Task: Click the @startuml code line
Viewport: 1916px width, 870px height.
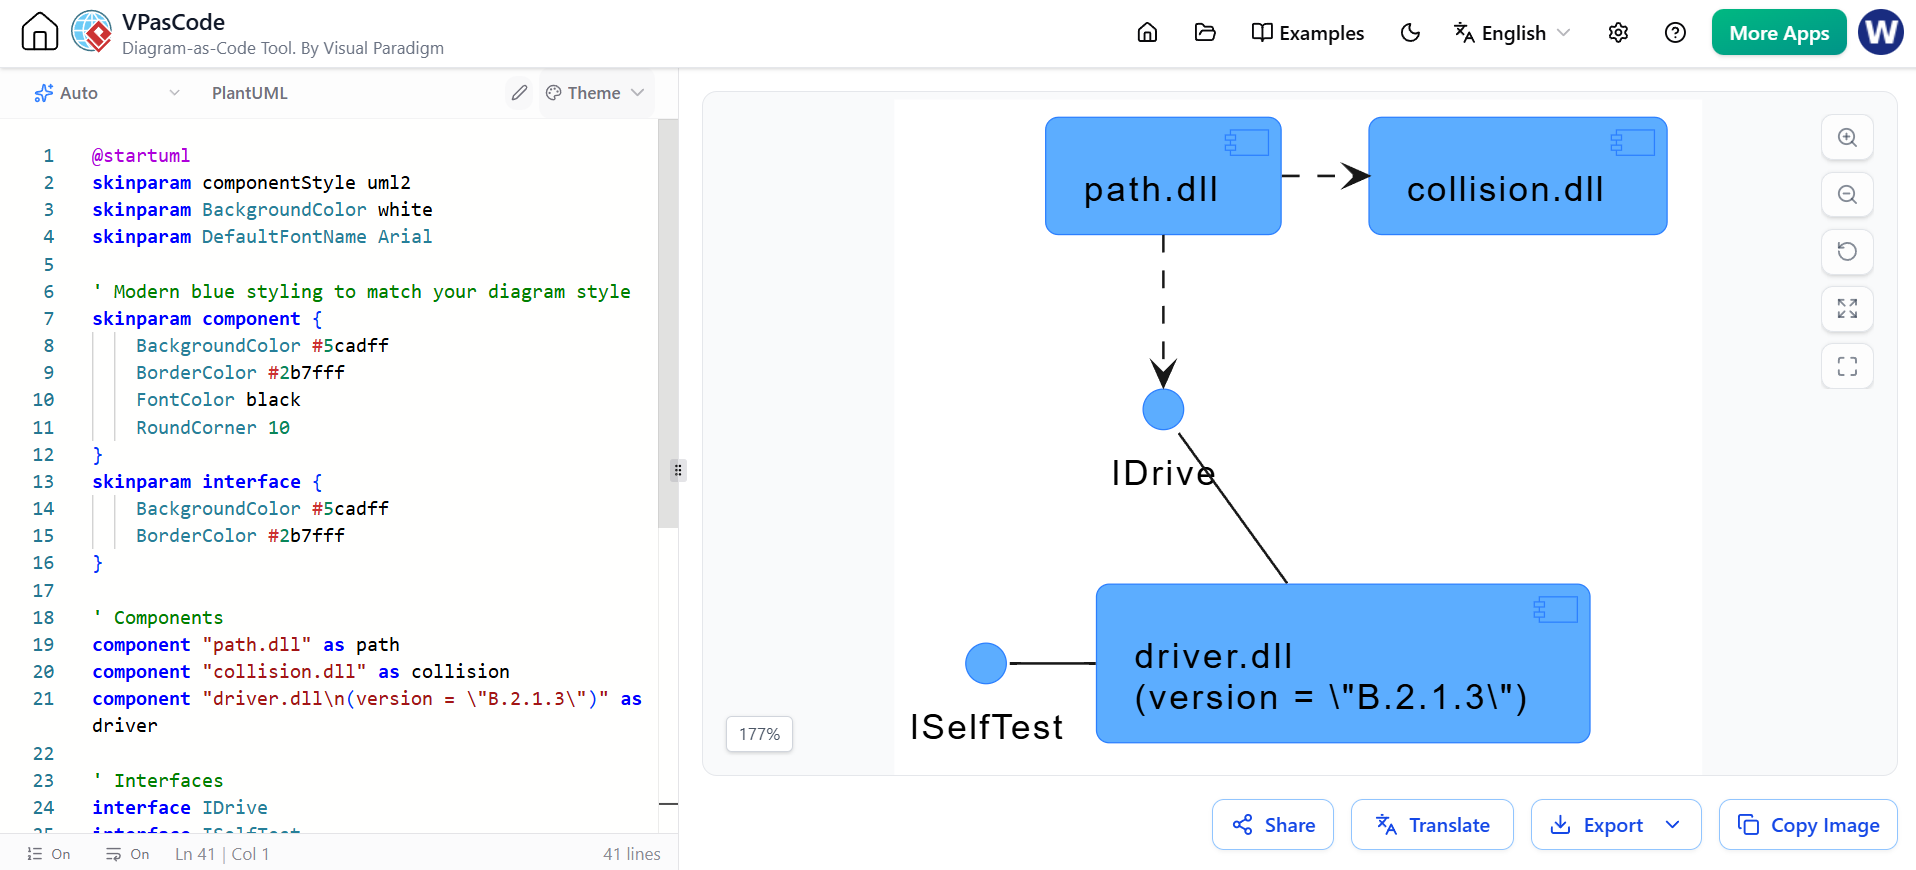Action: (x=141, y=155)
